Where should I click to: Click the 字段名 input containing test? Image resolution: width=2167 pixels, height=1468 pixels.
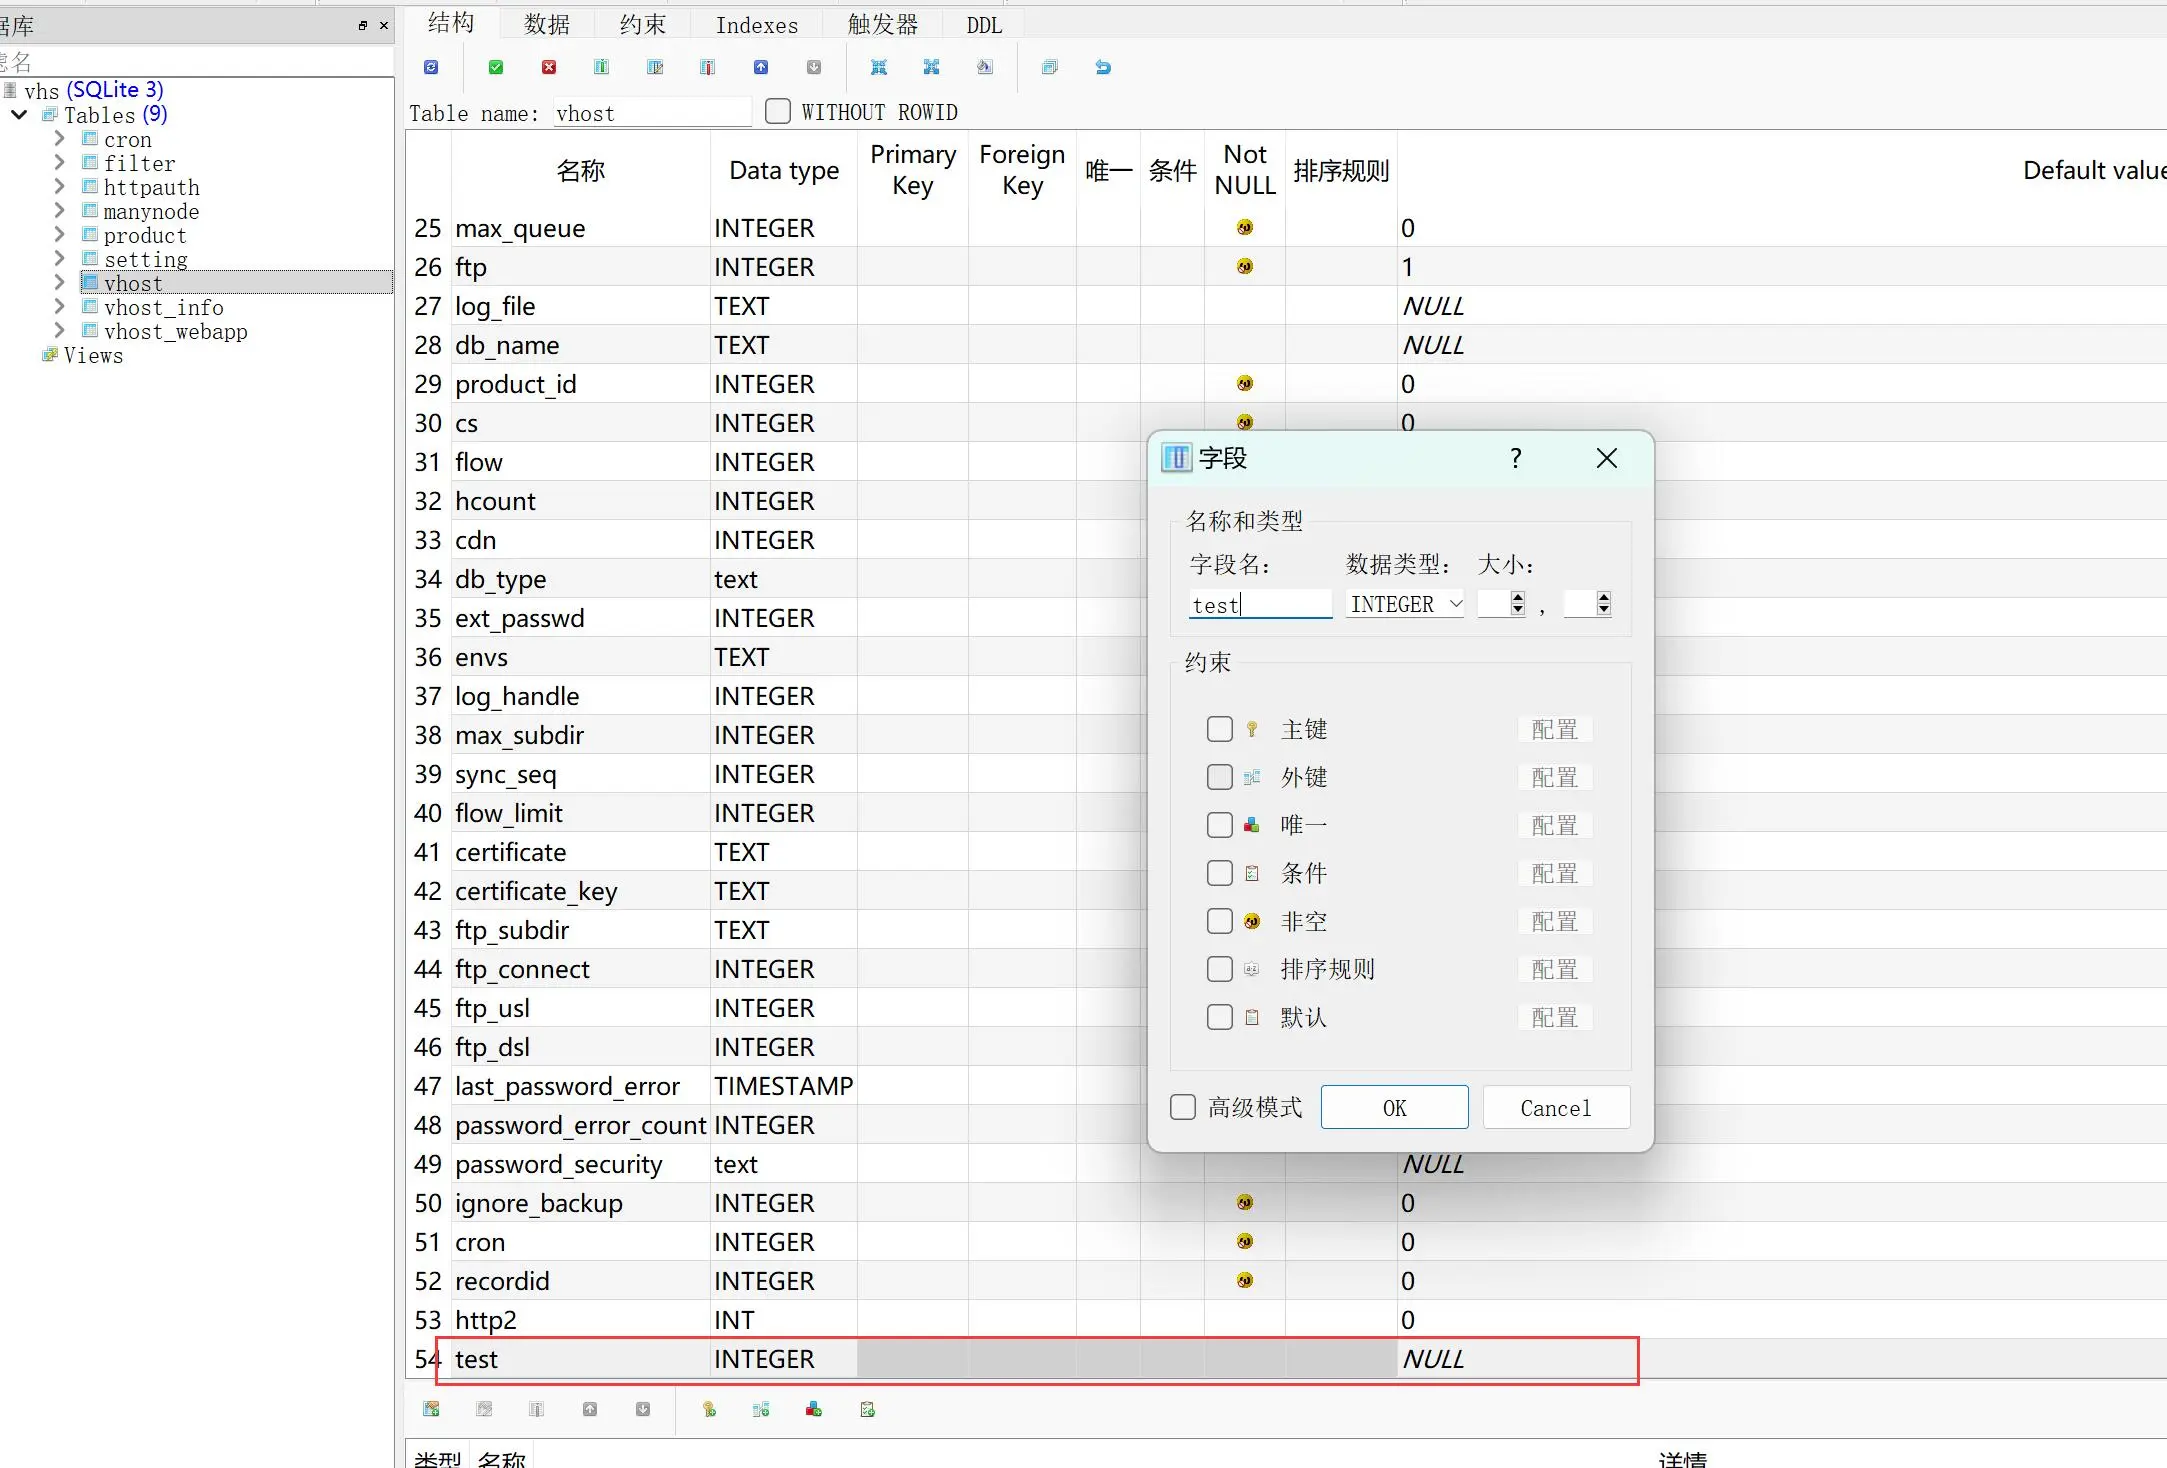tap(1260, 604)
